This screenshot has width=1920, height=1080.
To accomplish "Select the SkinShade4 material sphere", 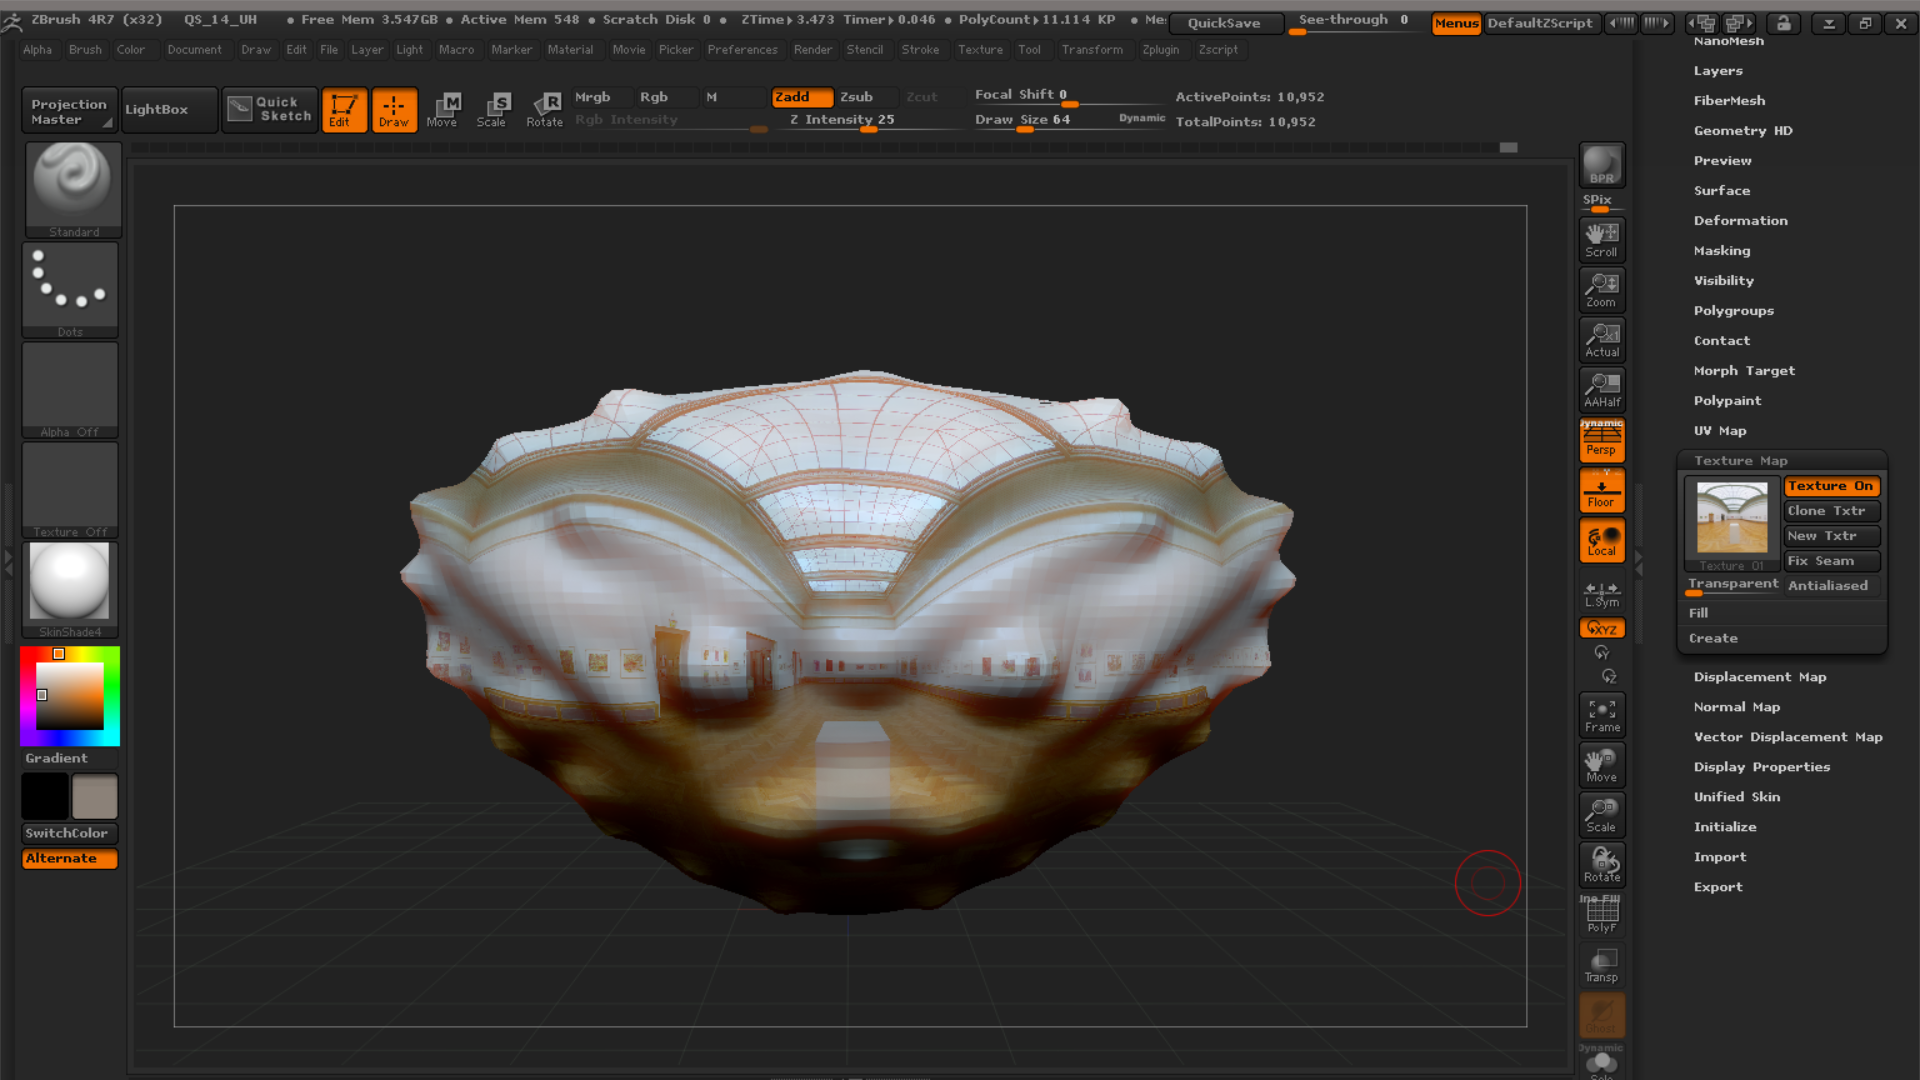I will click(69, 583).
